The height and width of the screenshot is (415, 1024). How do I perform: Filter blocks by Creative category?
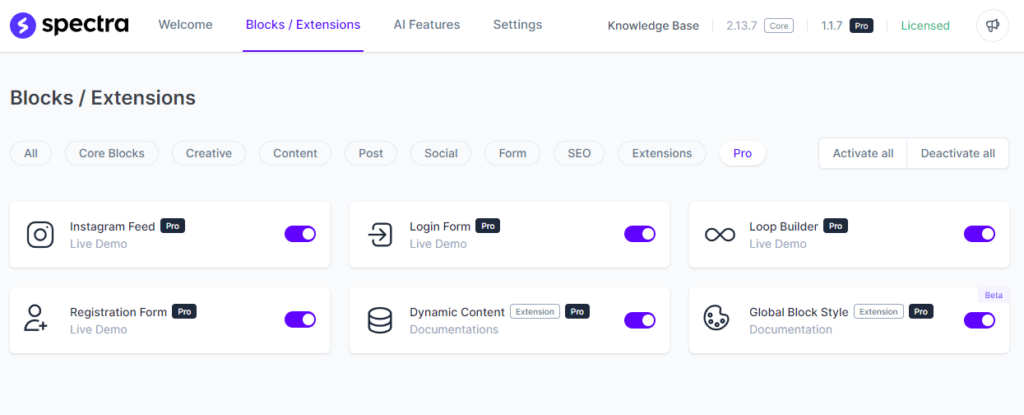pyautogui.click(x=209, y=153)
